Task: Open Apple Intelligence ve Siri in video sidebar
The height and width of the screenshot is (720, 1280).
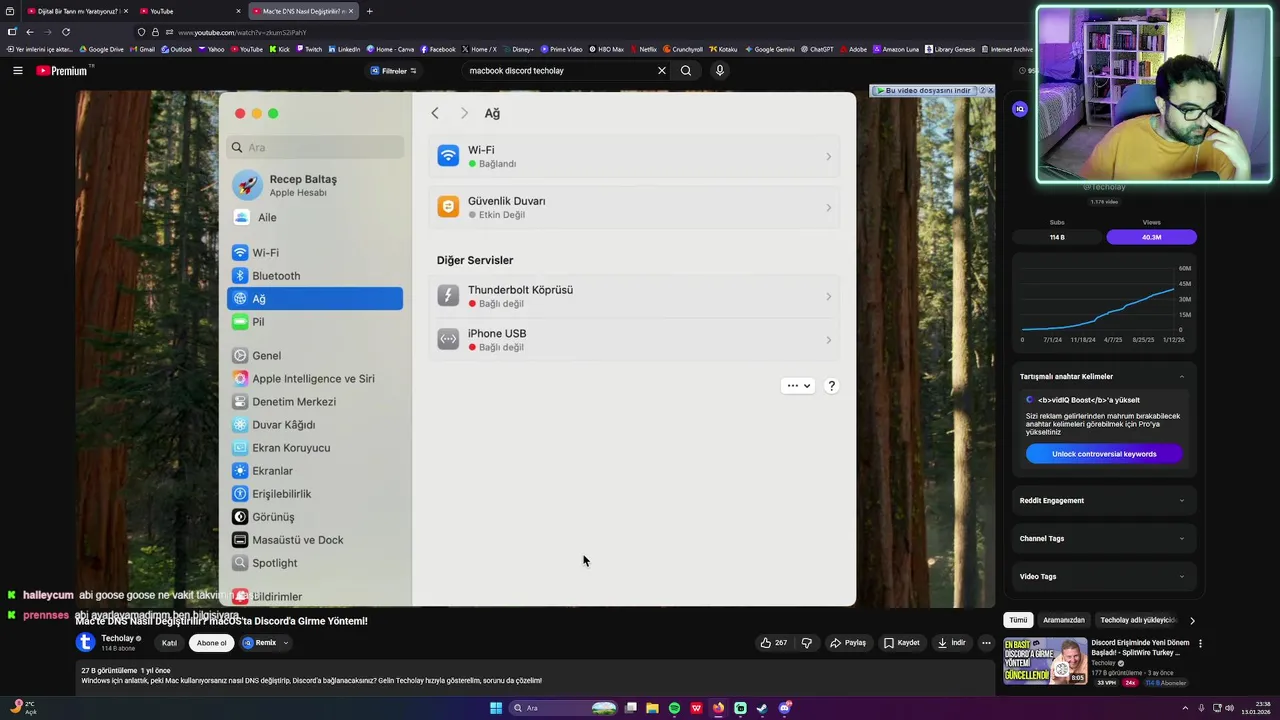Action: pos(315,379)
